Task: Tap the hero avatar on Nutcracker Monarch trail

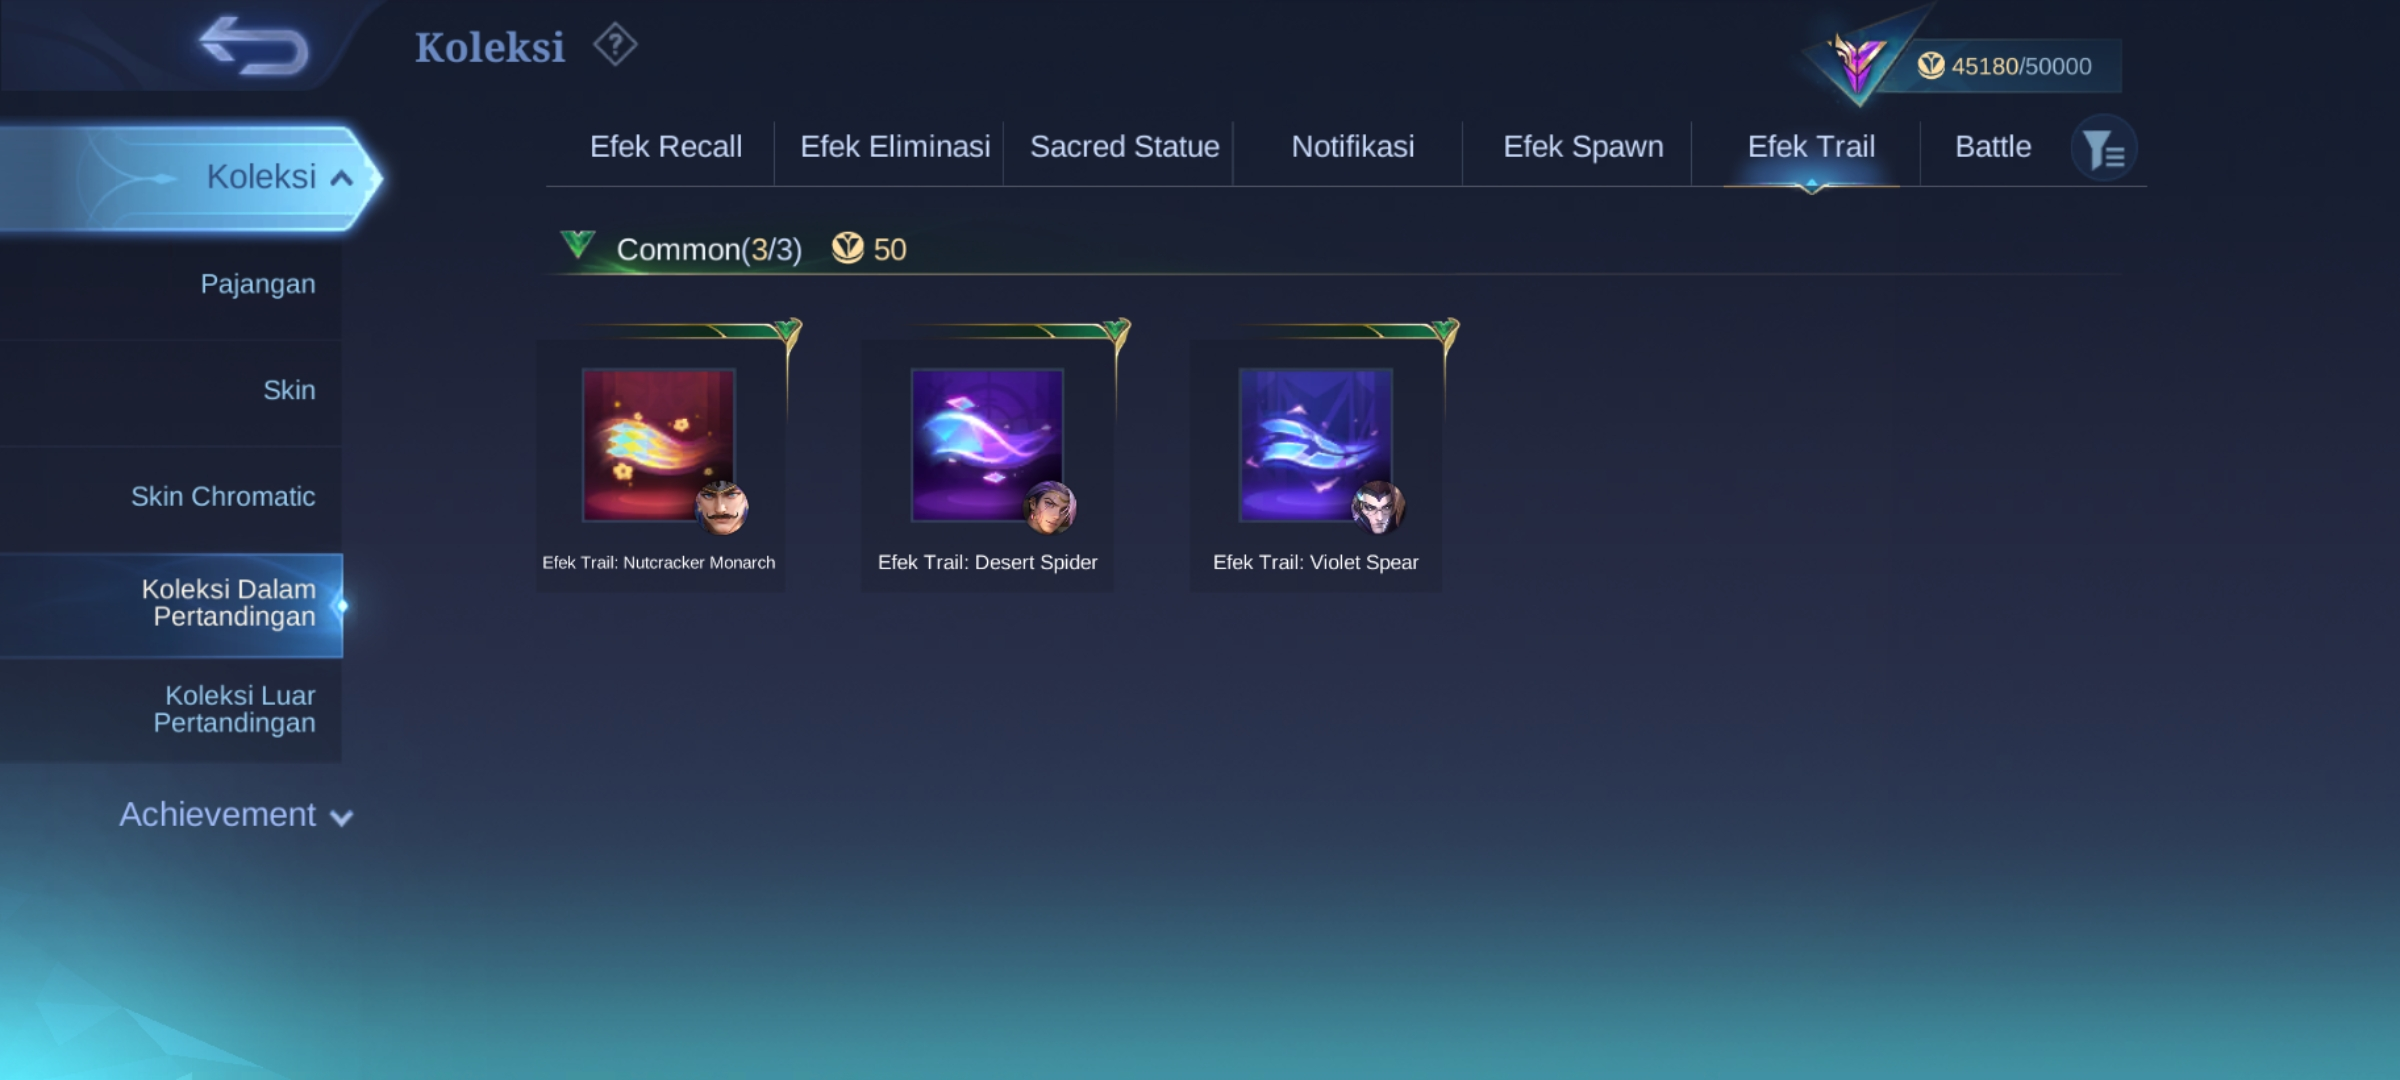Action: 721,508
